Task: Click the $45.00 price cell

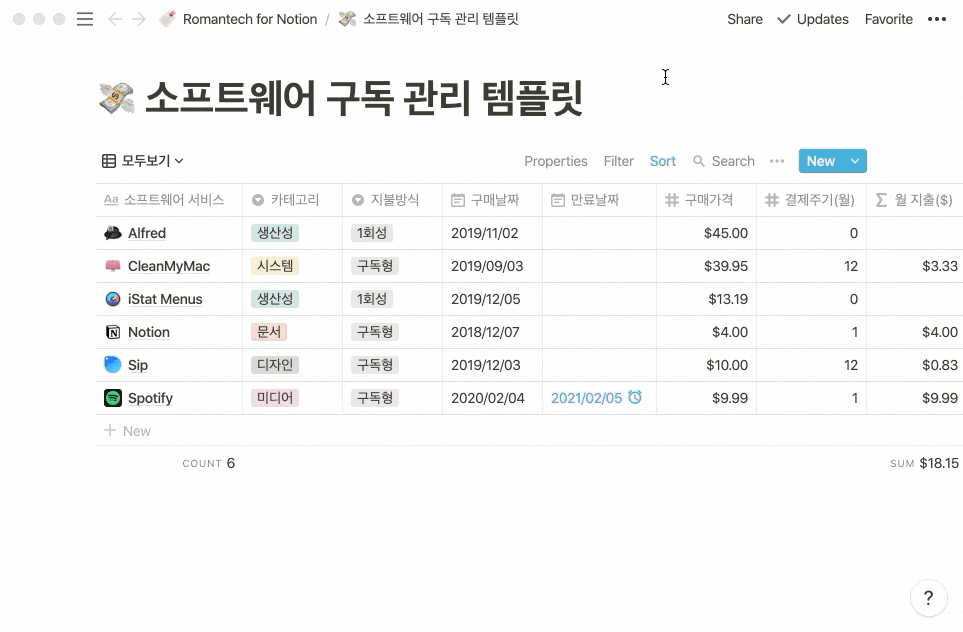Action: [x=706, y=233]
